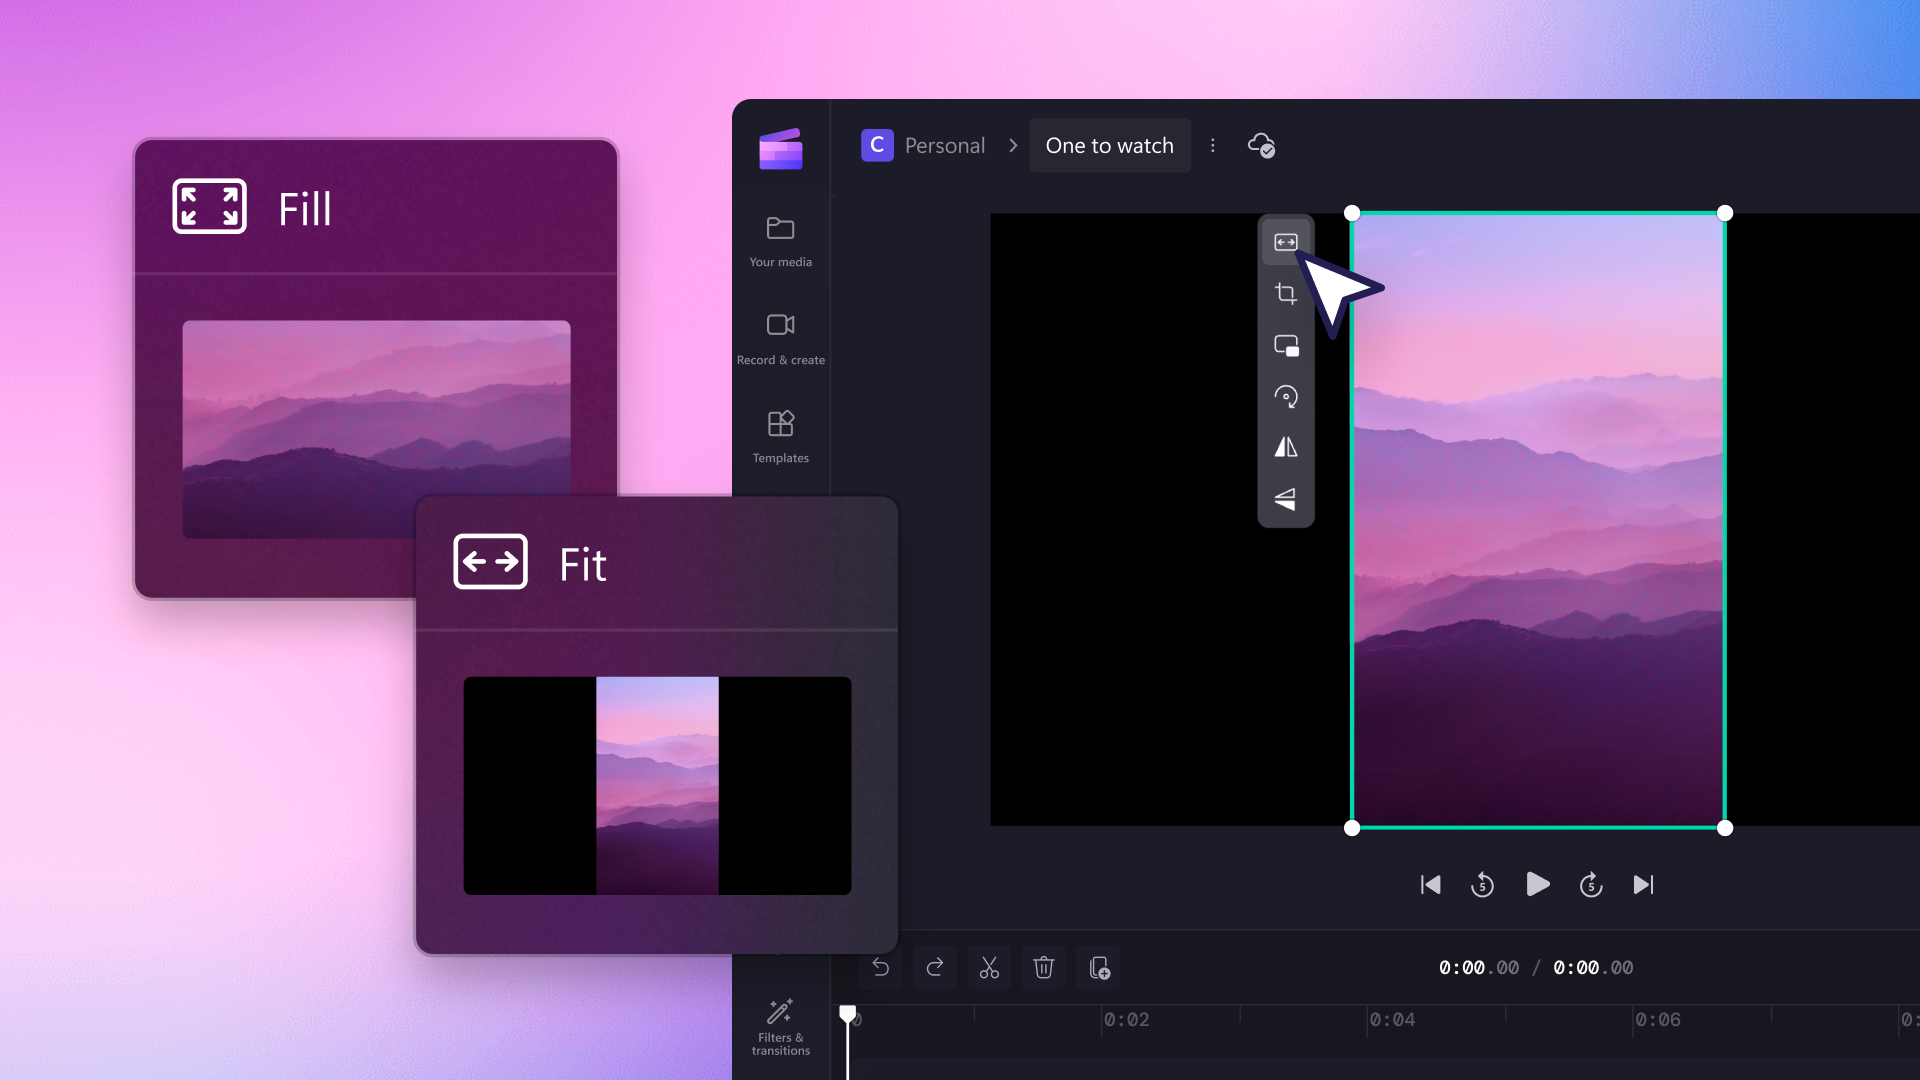
Task: Click the duplicate/copy clip button
Action: (1101, 967)
